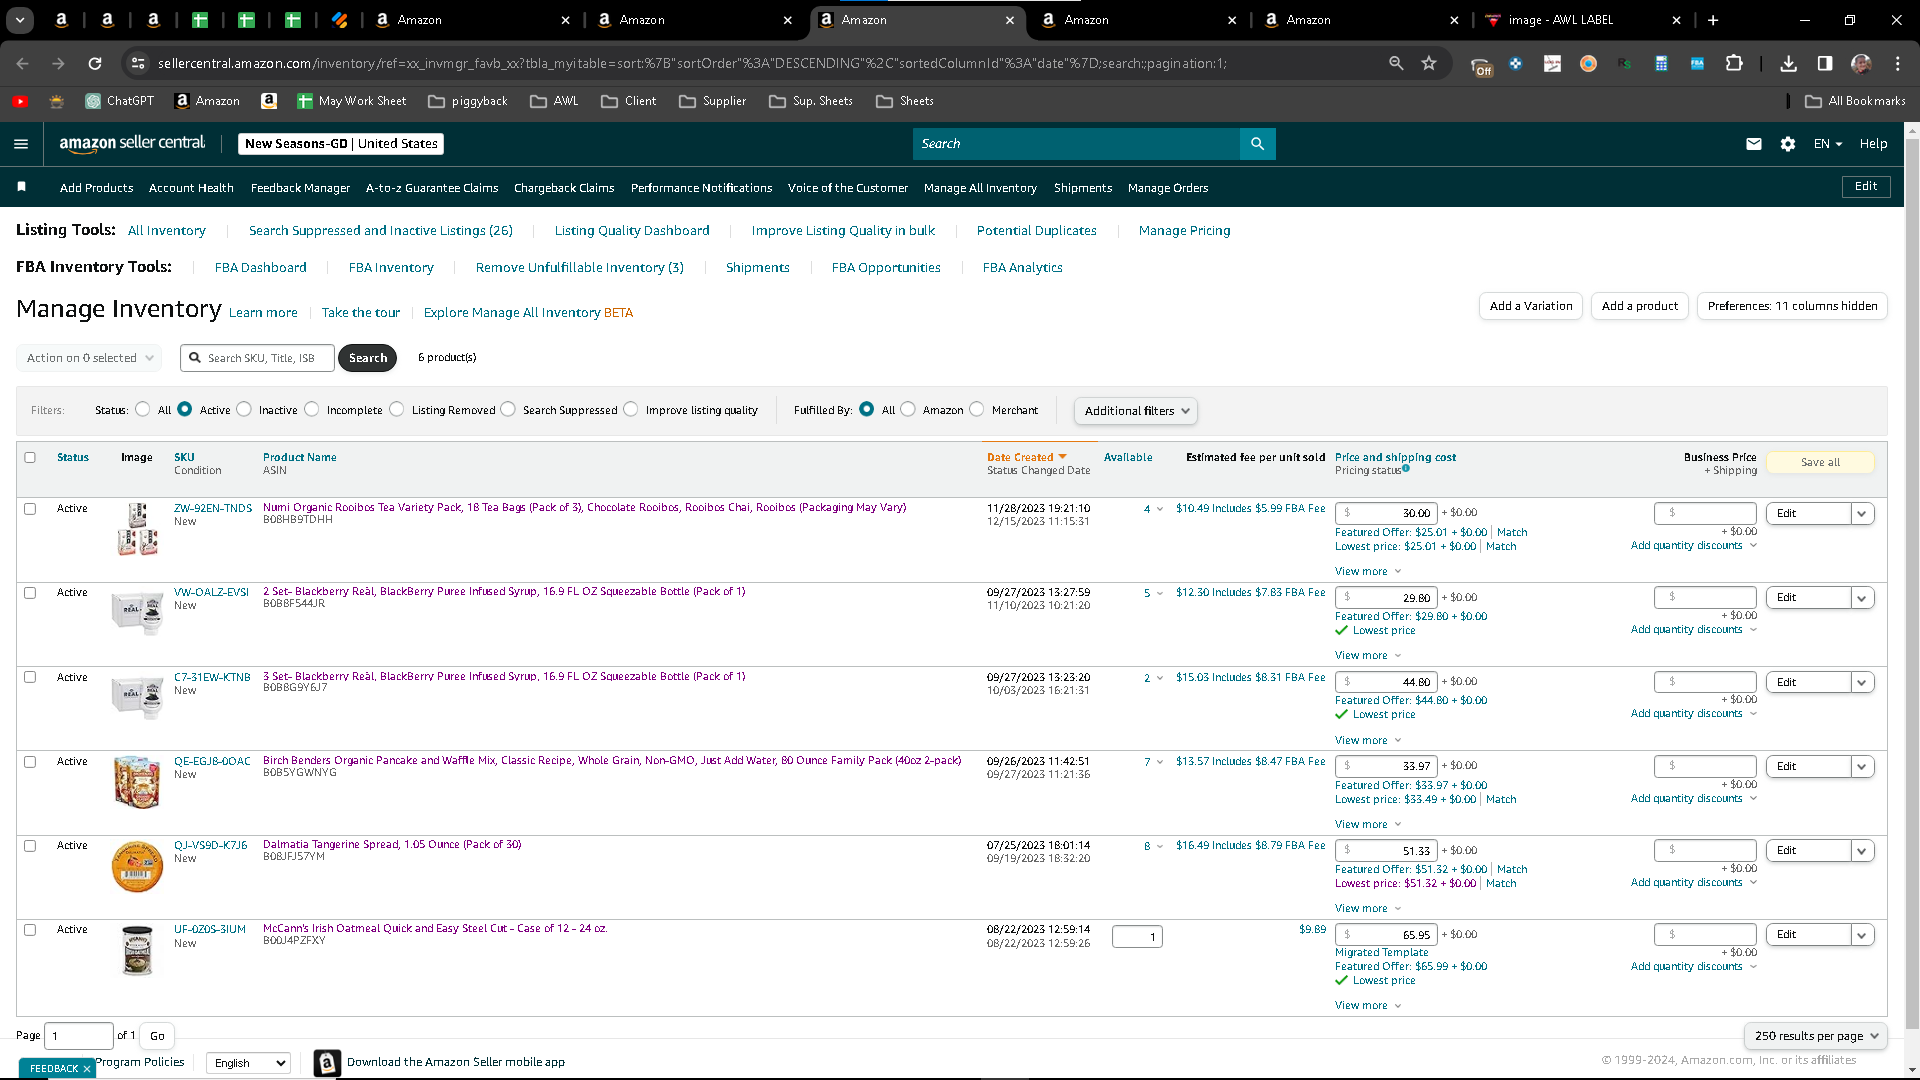This screenshot has width=1920, height=1080.
Task: Open Account Health in navigation bar
Action: [x=191, y=188]
